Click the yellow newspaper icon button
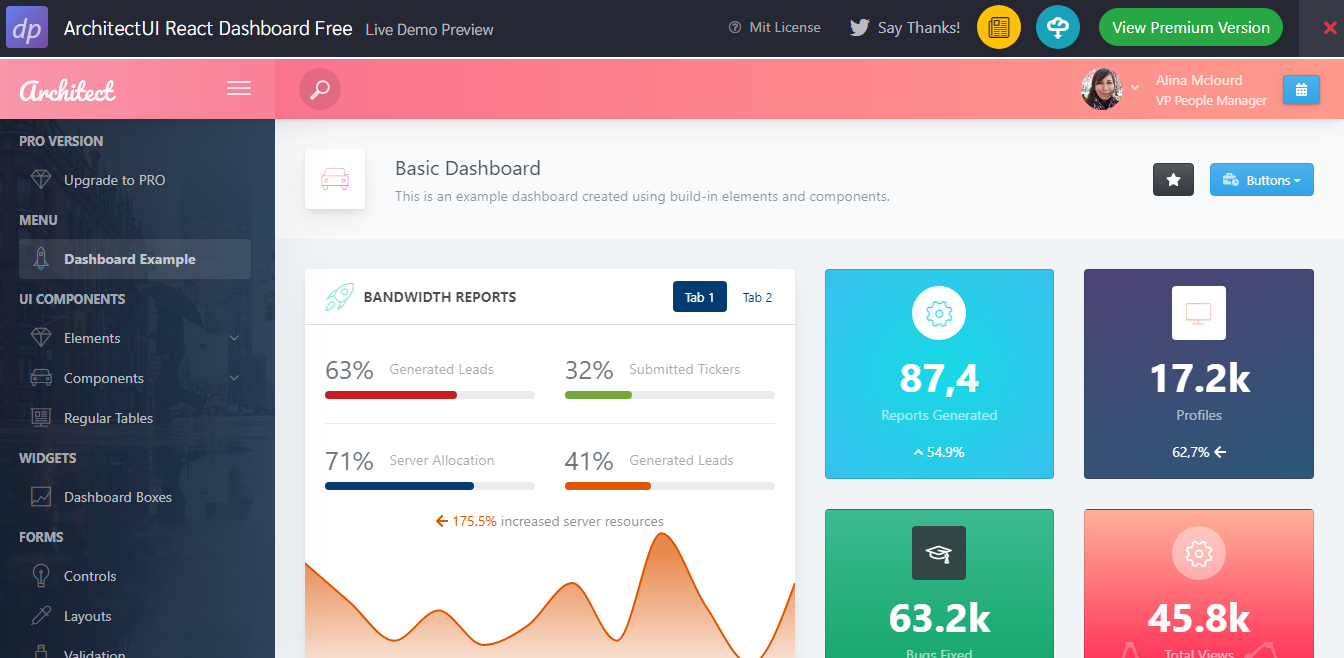This screenshot has height=658, width=1344. tap(998, 28)
